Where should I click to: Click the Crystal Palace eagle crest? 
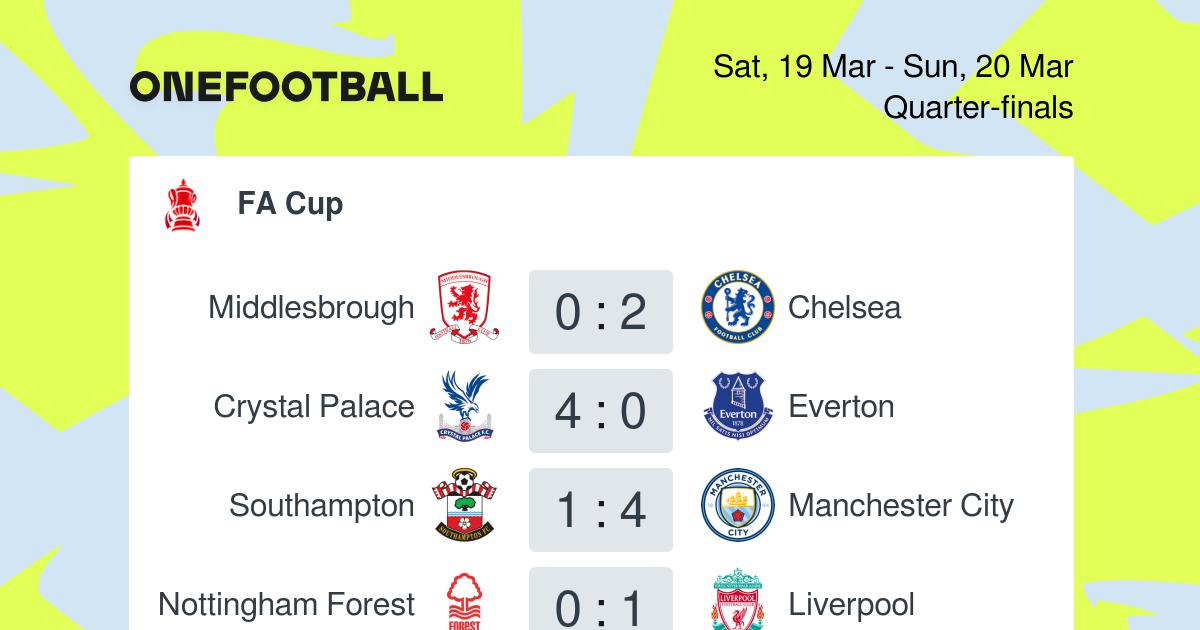click(x=465, y=408)
